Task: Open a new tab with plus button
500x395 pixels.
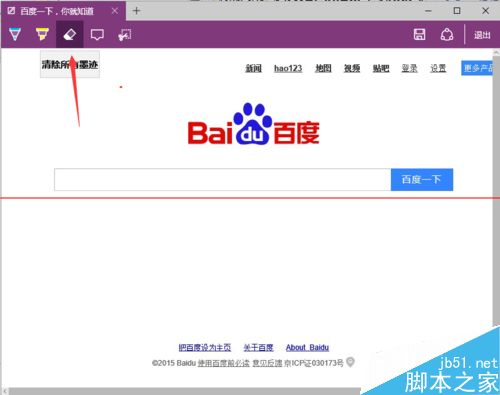Action: pyautogui.click(x=136, y=11)
